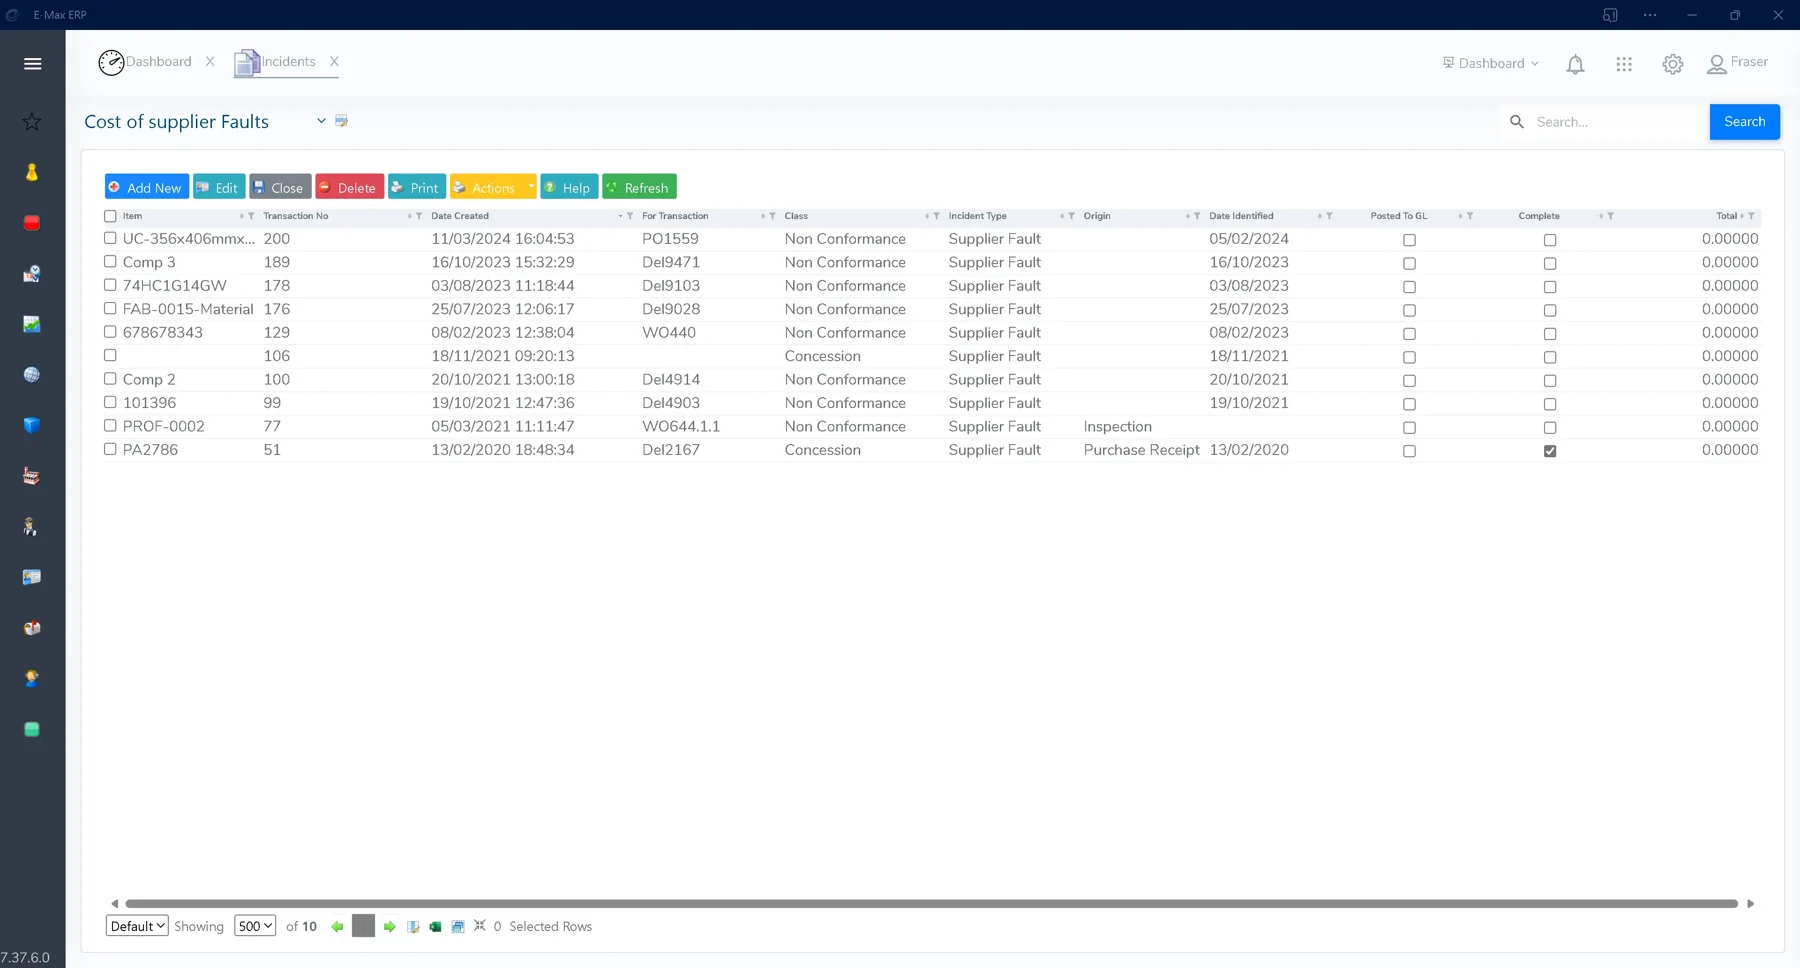This screenshot has width=1800, height=968.
Task: Click the horizontal scrollbar of the grid
Action: tap(931, 904)
